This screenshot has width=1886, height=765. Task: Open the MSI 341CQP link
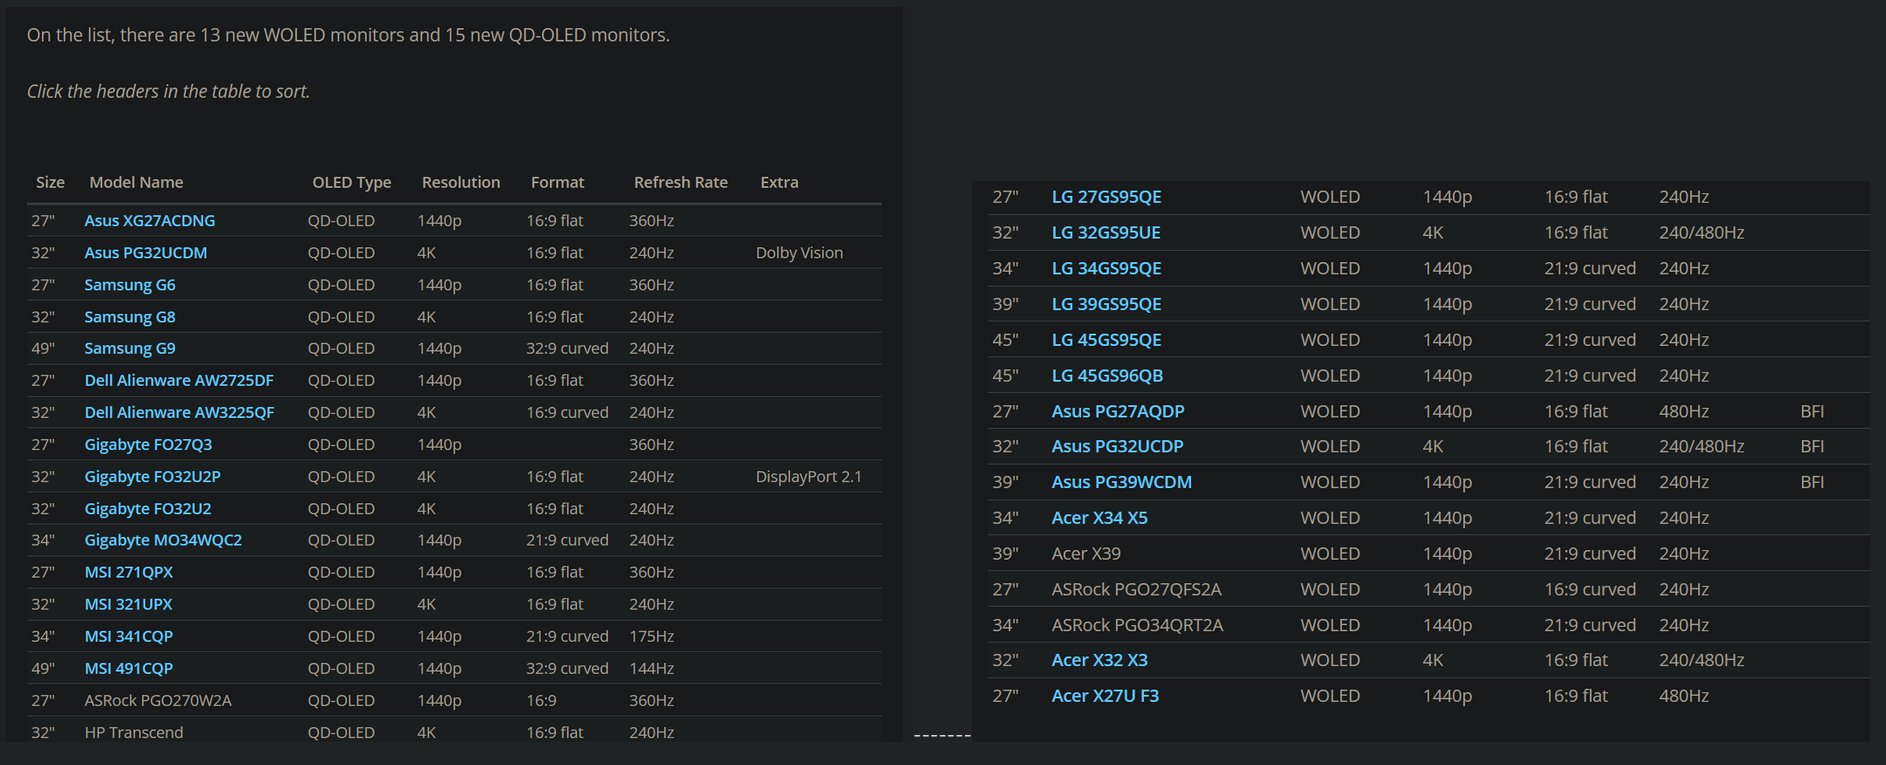coord(129,636)
